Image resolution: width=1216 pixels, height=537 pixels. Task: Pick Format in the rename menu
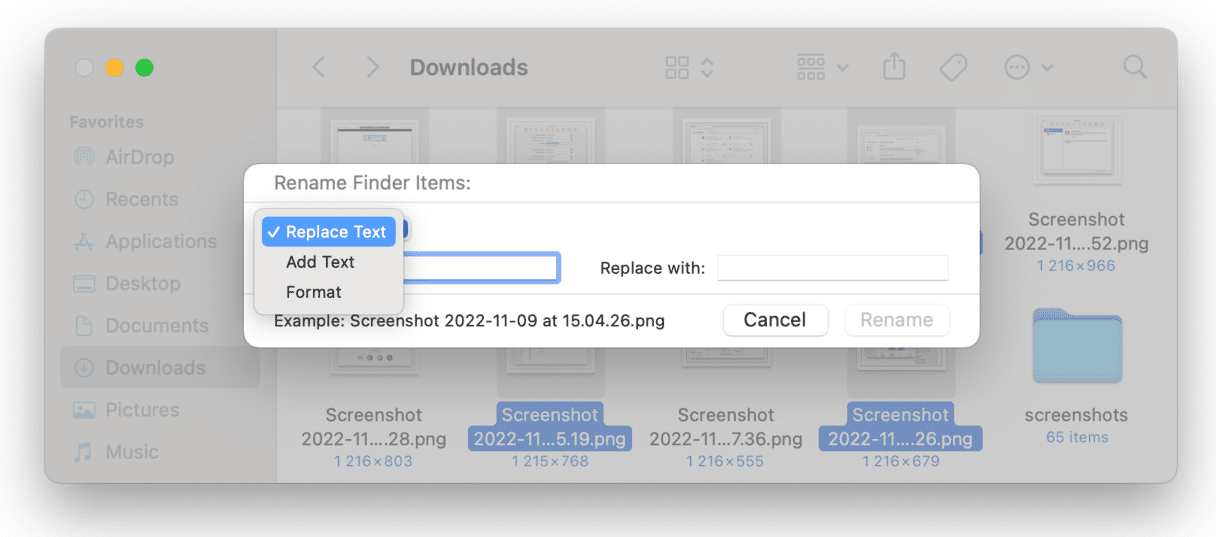[313, 292]
